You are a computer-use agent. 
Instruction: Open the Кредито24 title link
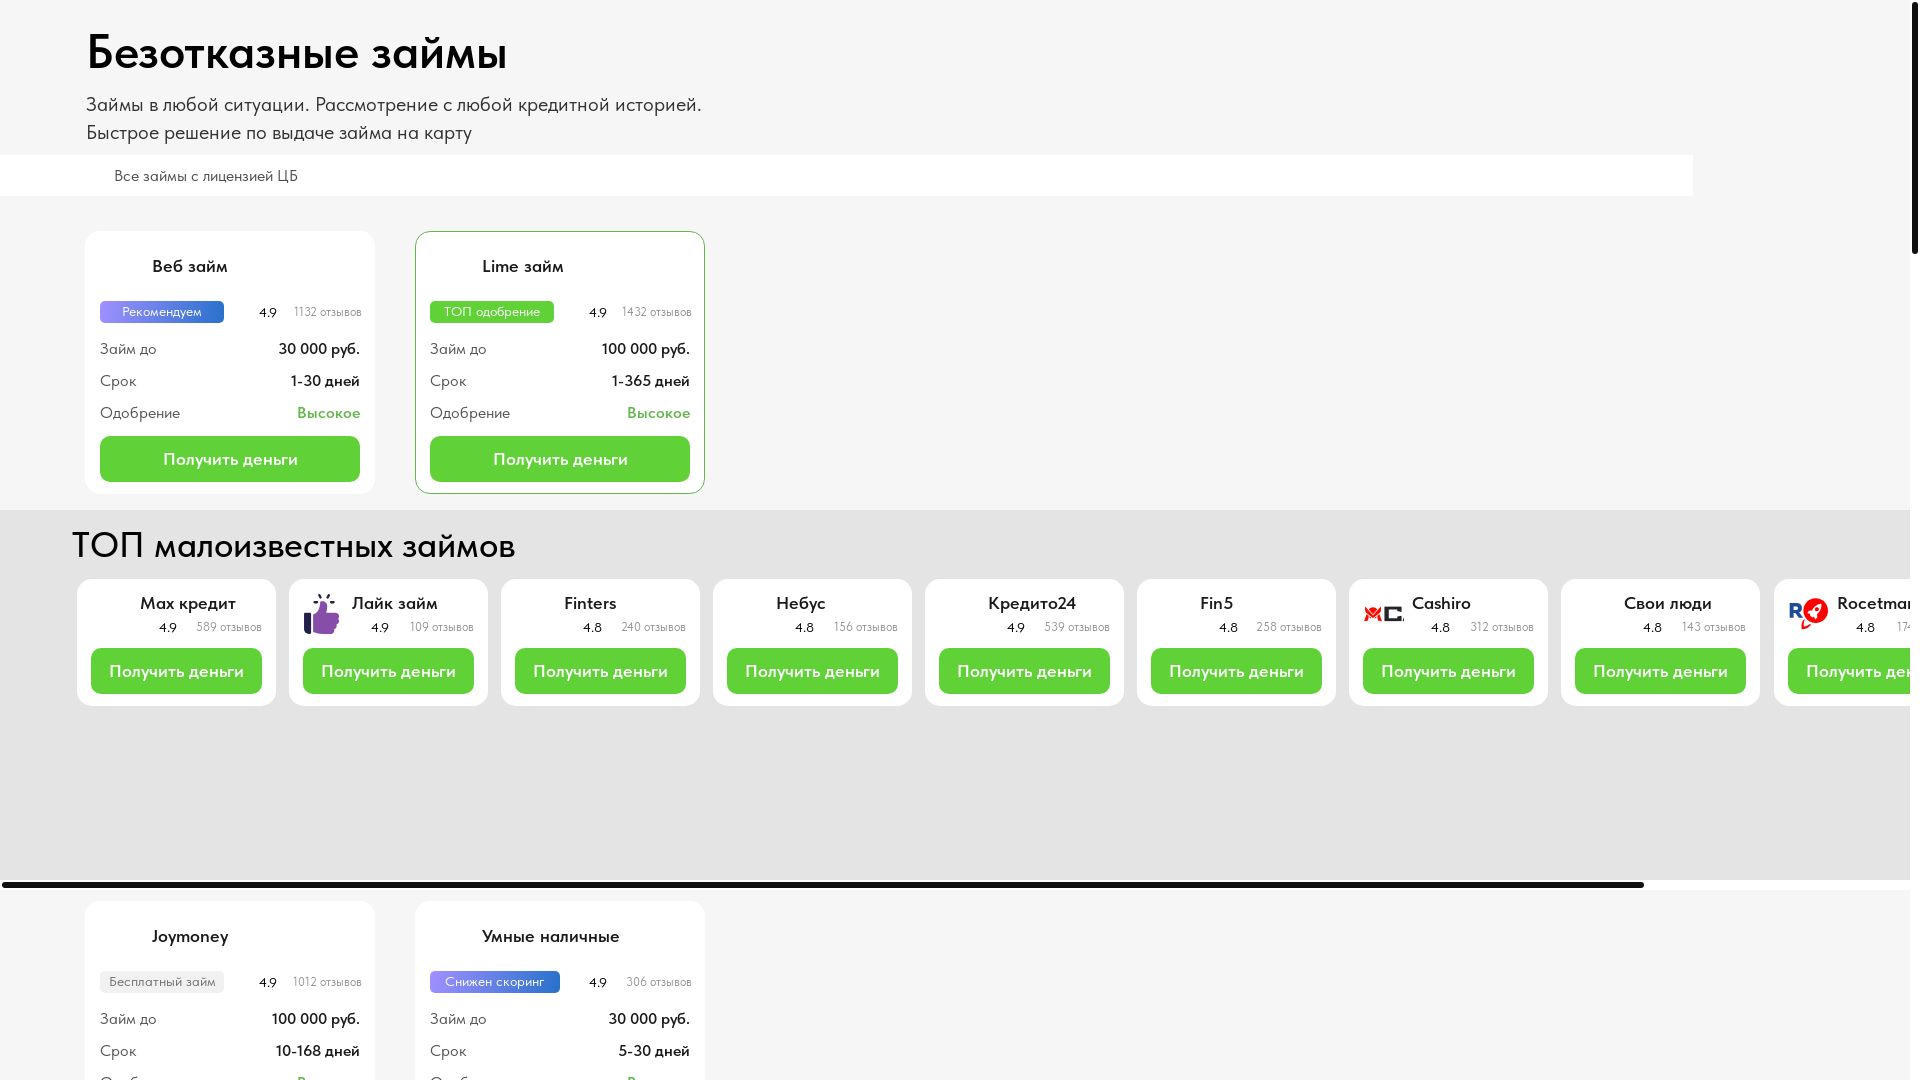[1032, 603]
